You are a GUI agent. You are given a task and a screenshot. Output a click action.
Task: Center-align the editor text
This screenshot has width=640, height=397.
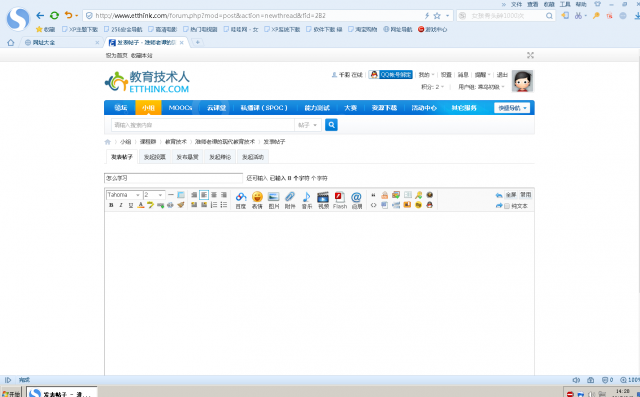(x=213, y=195)
